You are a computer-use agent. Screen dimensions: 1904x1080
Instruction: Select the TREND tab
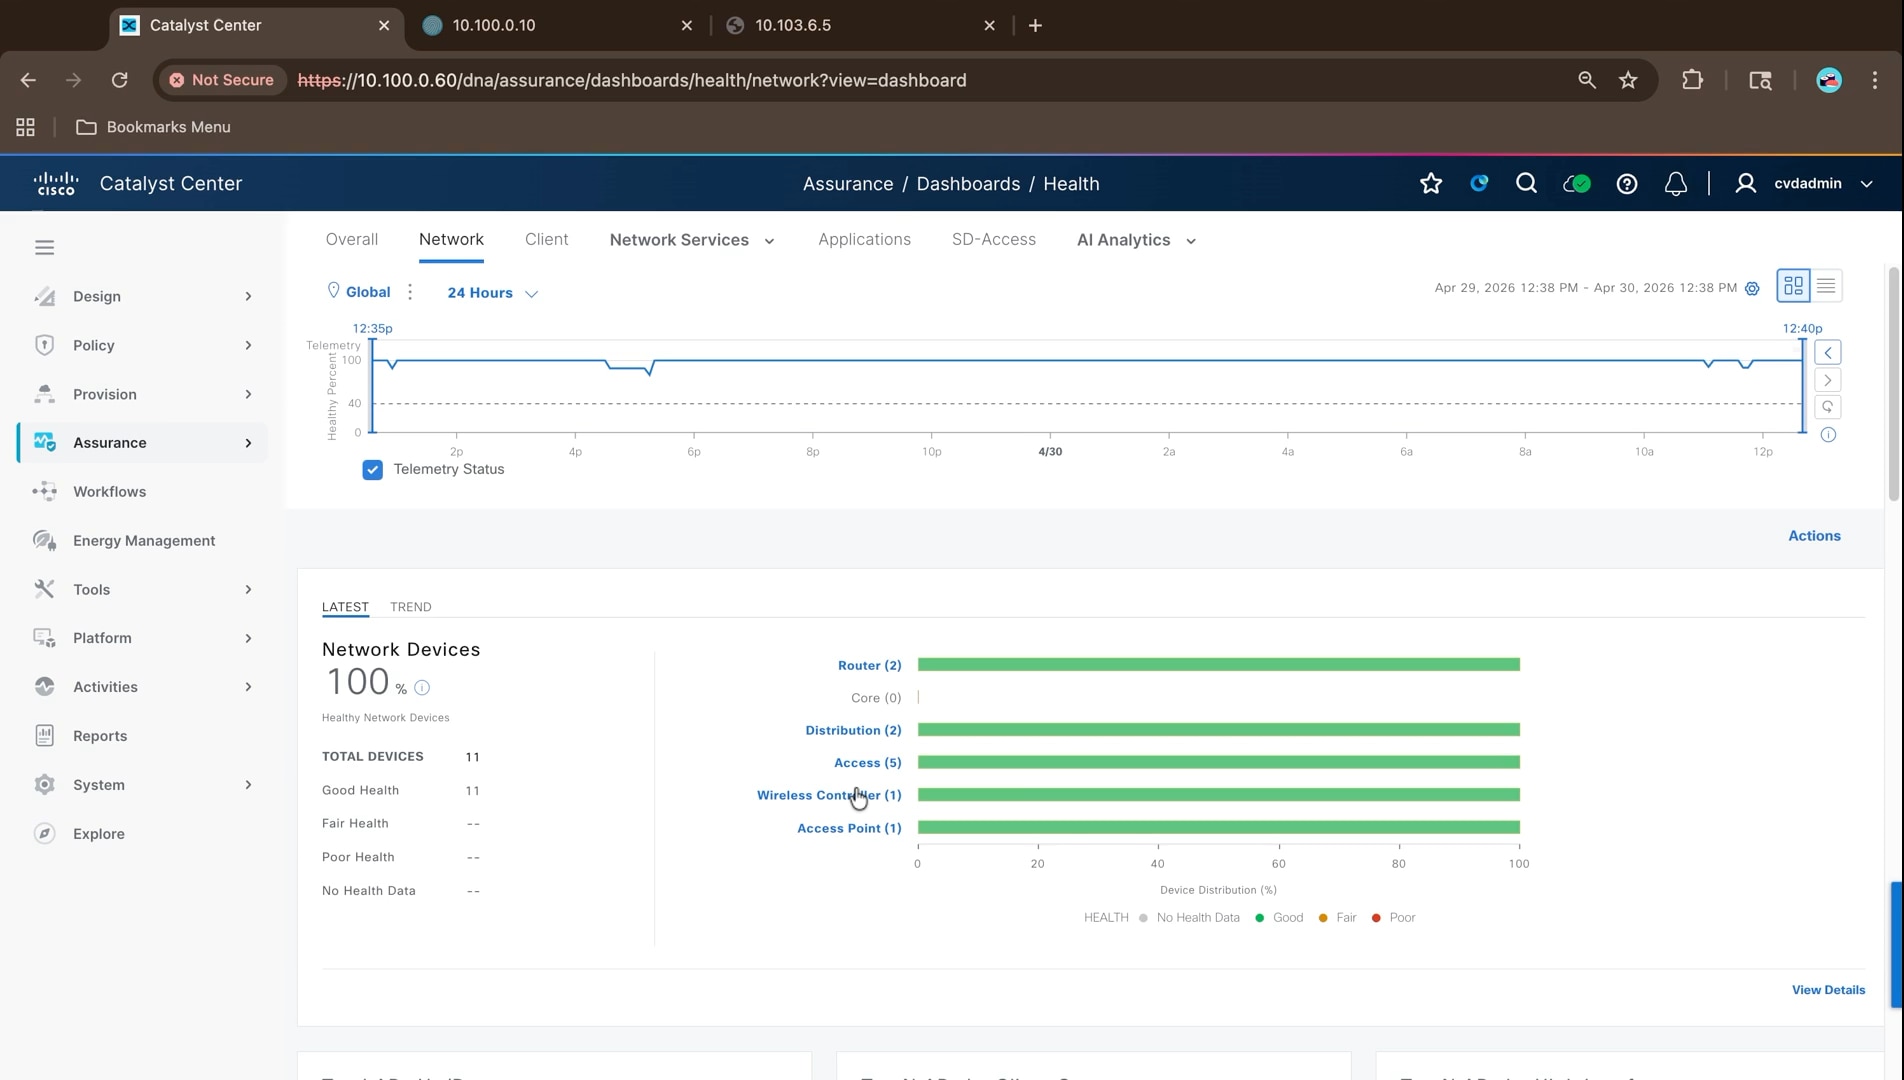pyautogui.click(x=411, y=607)
